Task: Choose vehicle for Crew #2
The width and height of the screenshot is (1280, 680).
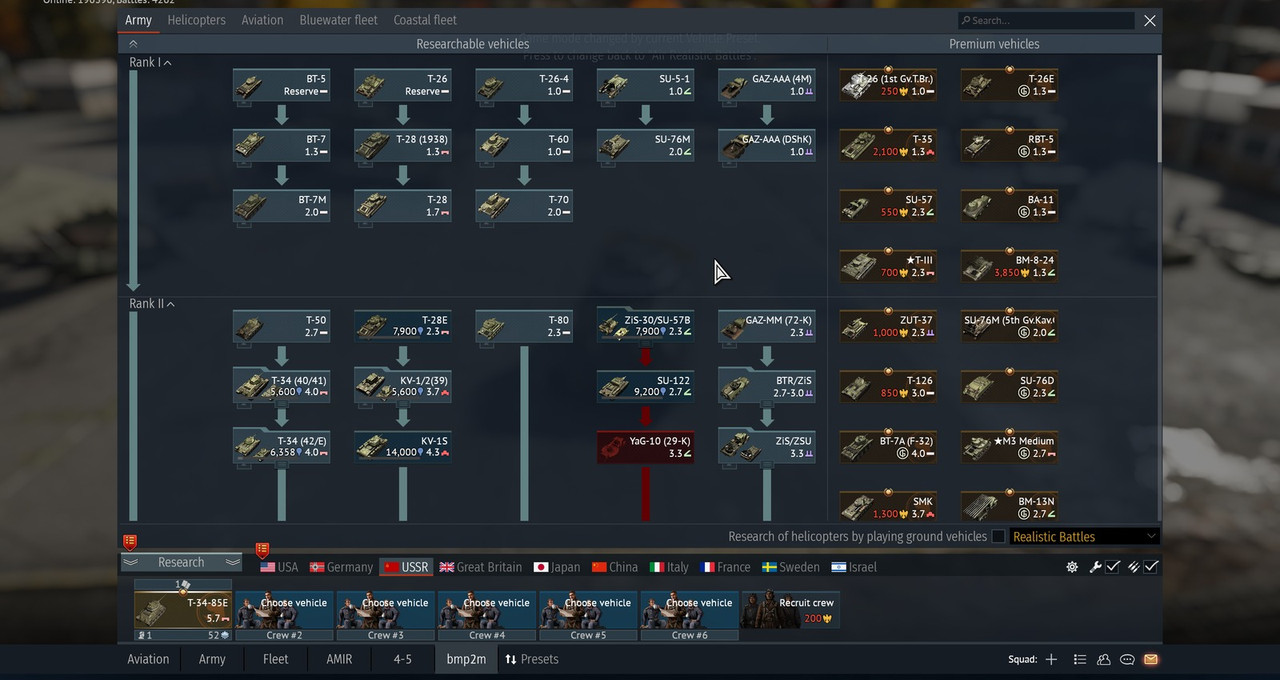Action: click(284, 610)
